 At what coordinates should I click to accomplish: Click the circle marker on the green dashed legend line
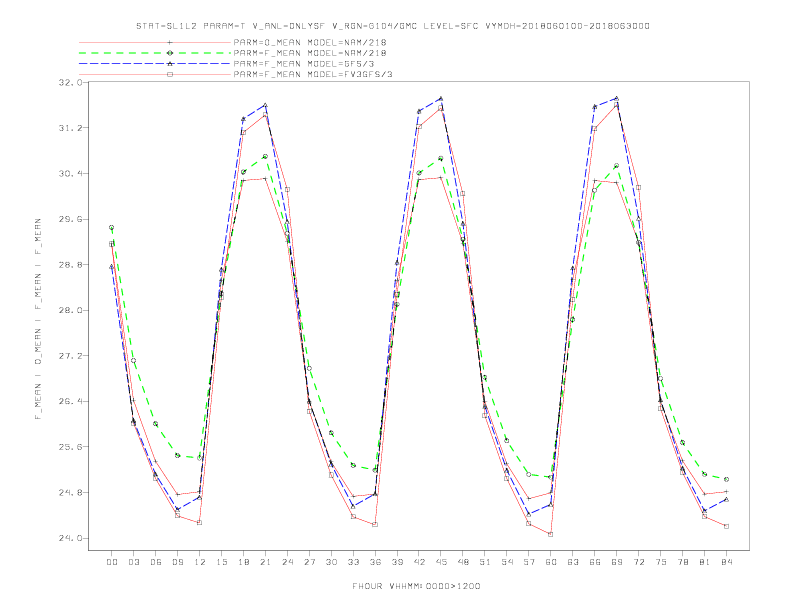pos(170,53)
